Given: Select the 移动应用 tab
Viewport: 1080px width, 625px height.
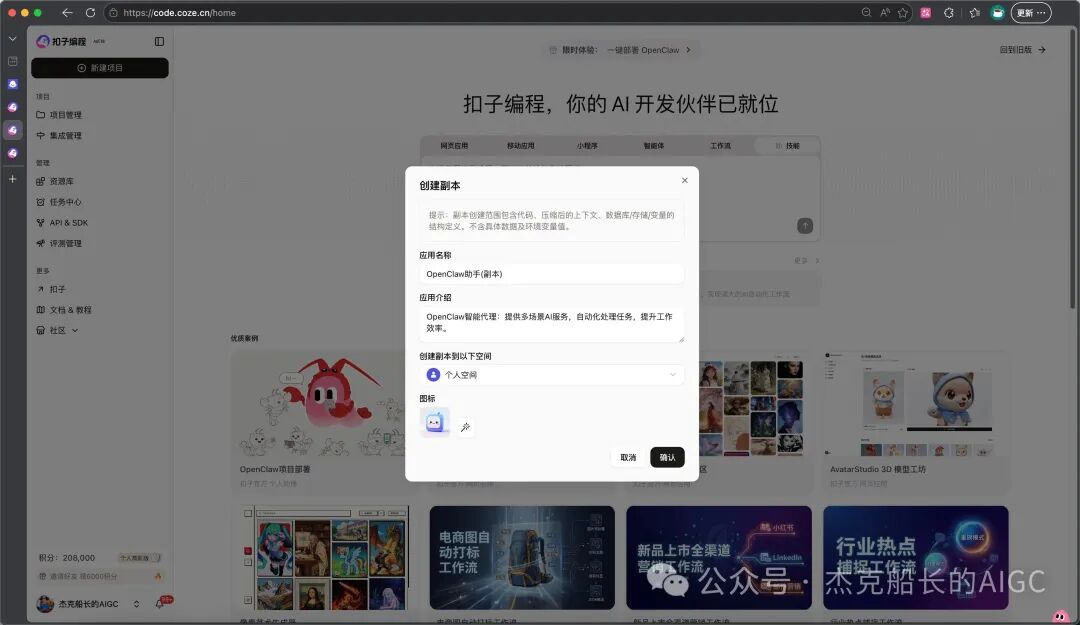Looking at the screenshot, I should coord(521,146).
